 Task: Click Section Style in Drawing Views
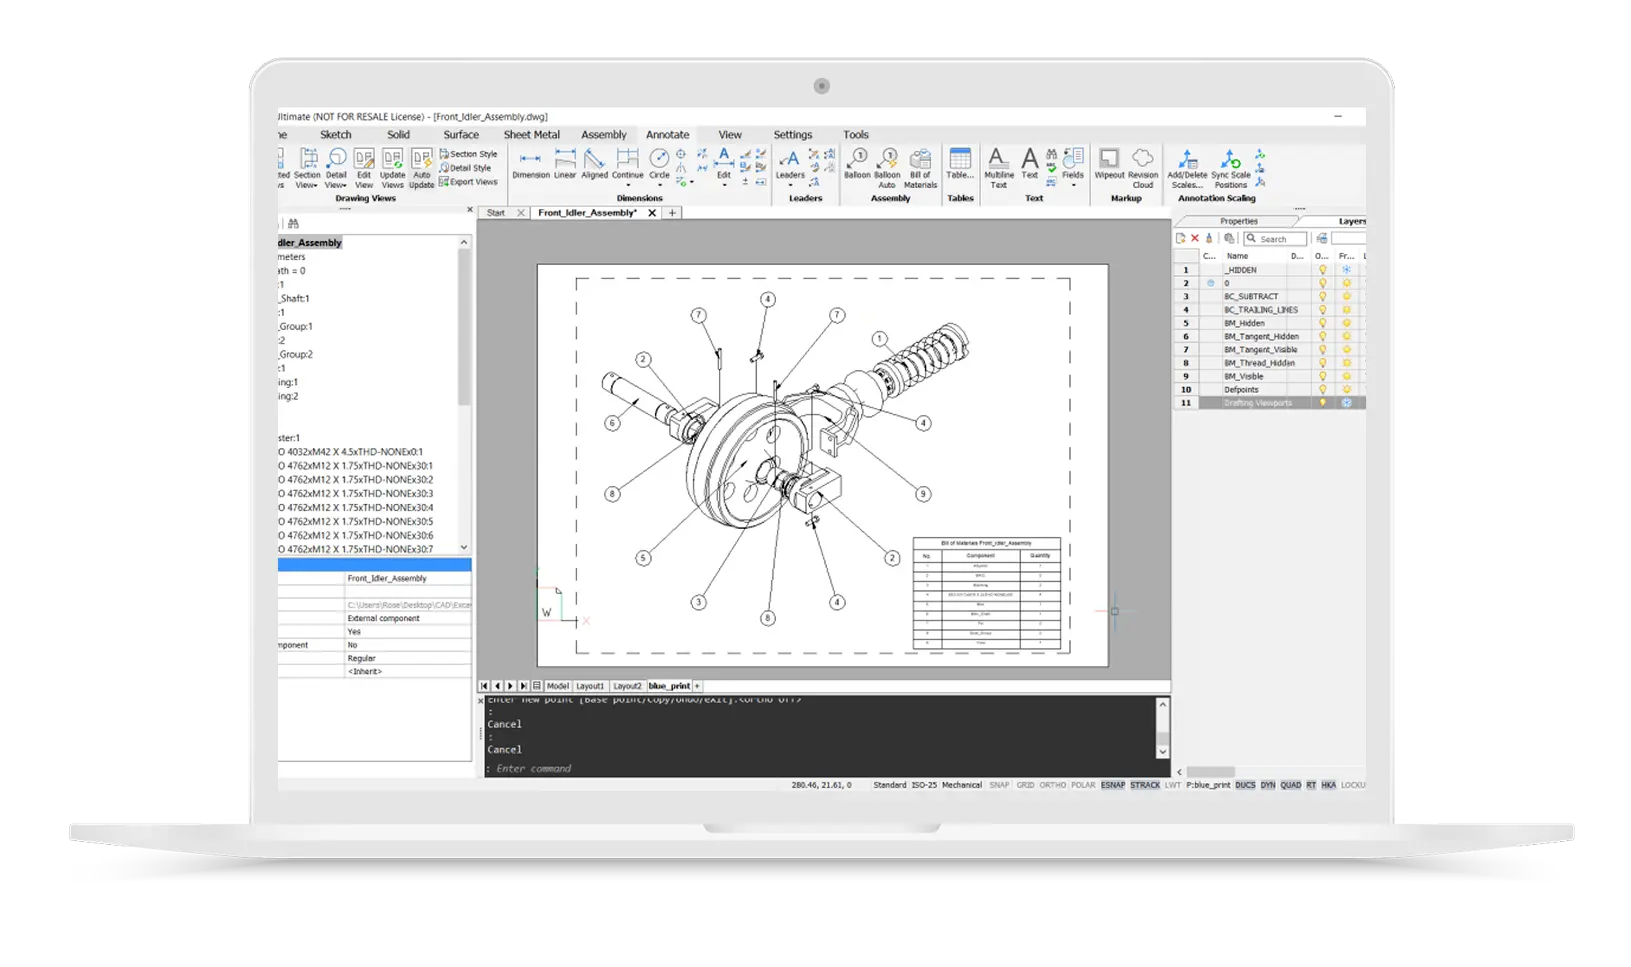coord(468,153)
